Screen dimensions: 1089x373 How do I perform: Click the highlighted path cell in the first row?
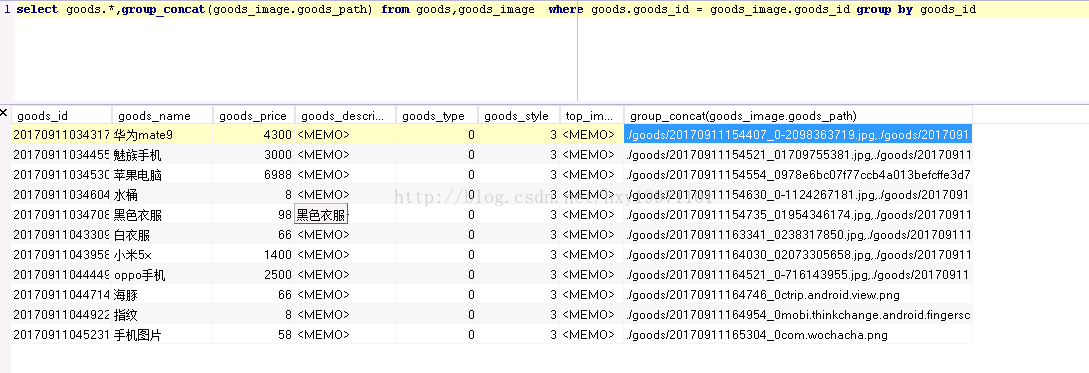coord(798,135)
